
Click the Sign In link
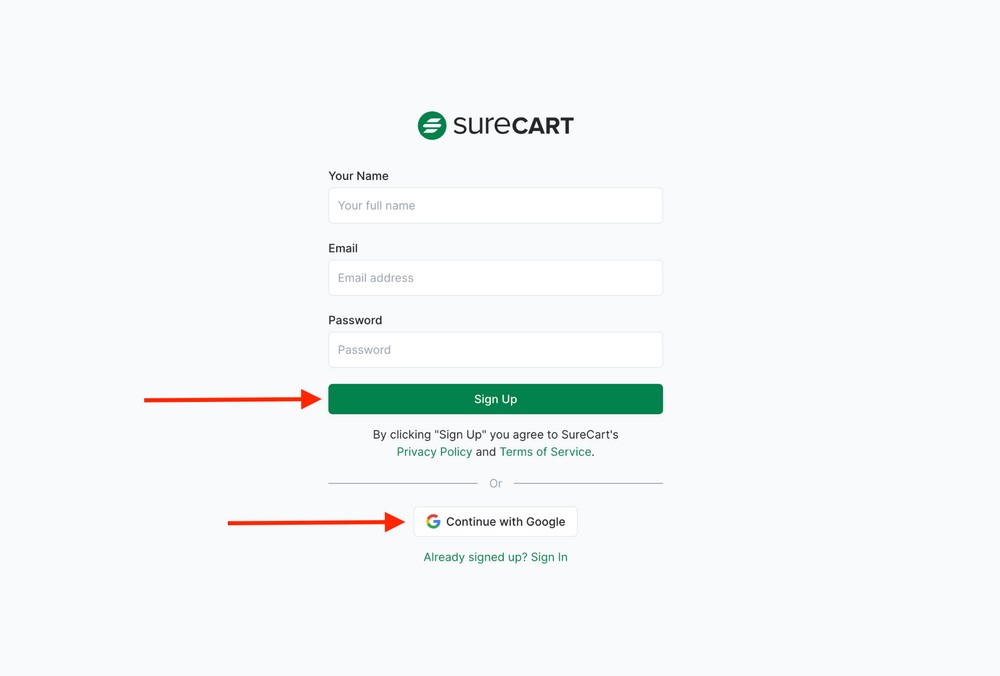[x=549, y=557]
